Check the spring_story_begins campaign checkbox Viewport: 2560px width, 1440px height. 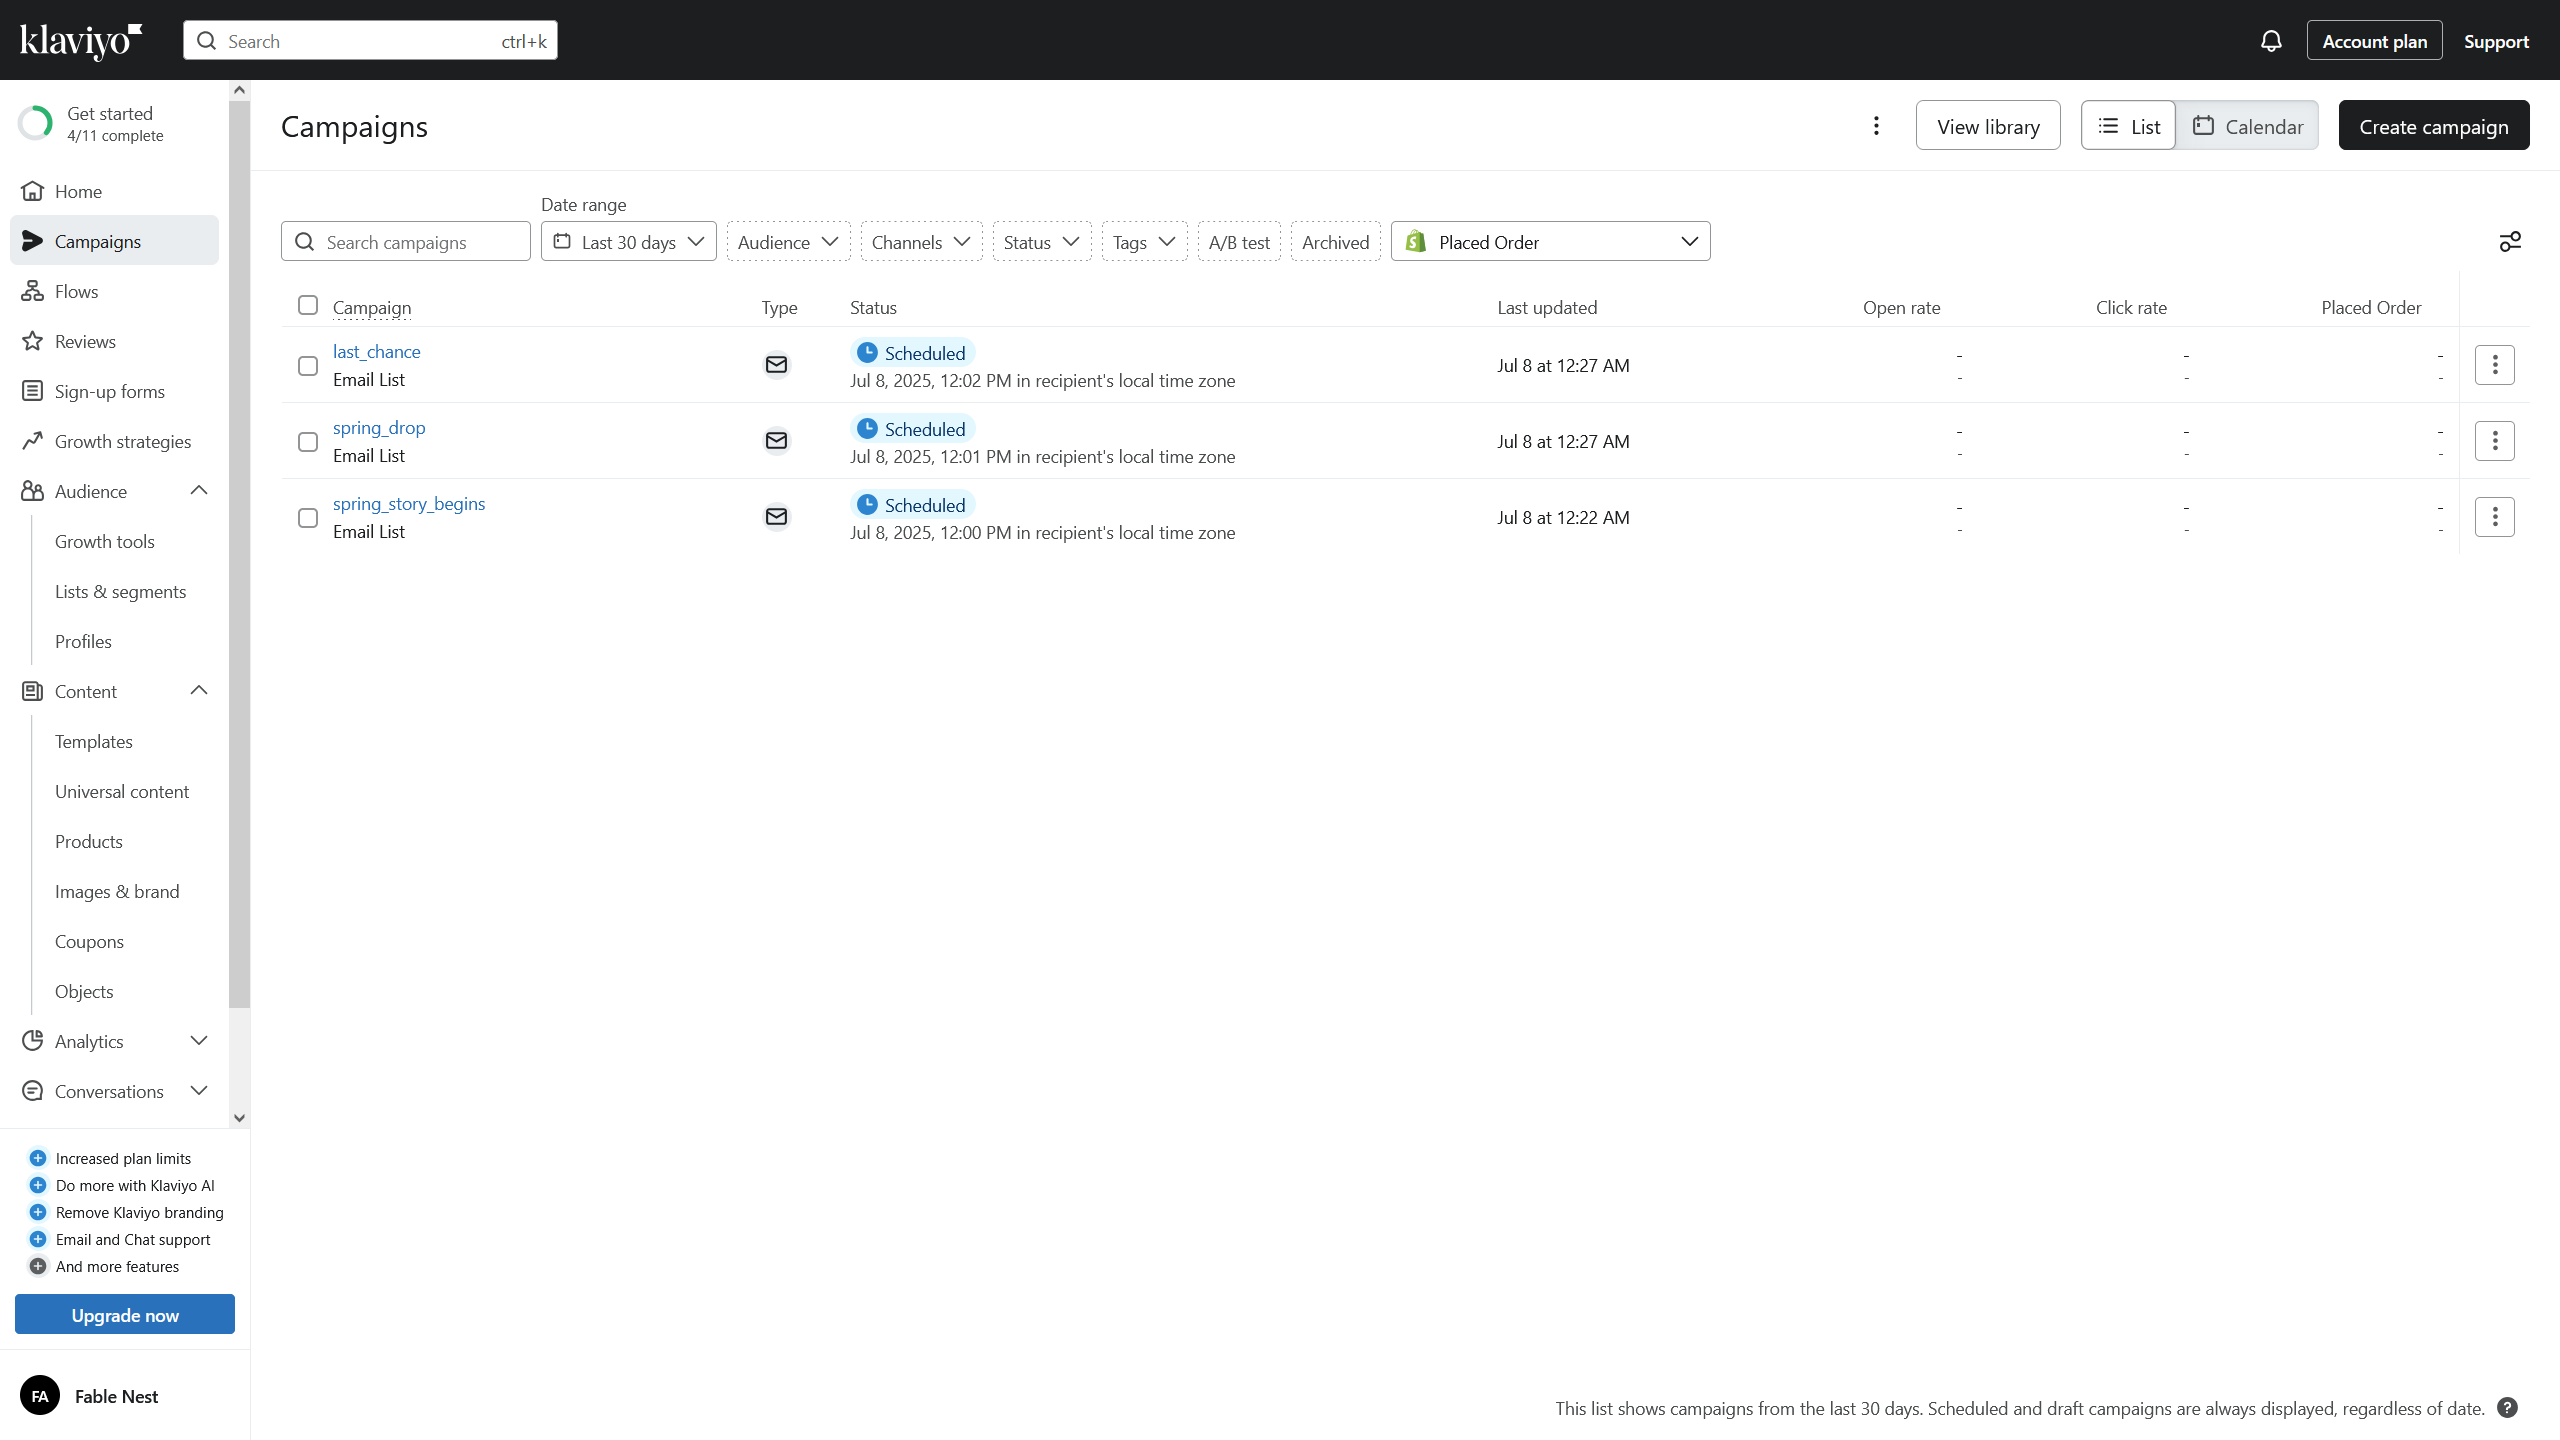308,518
